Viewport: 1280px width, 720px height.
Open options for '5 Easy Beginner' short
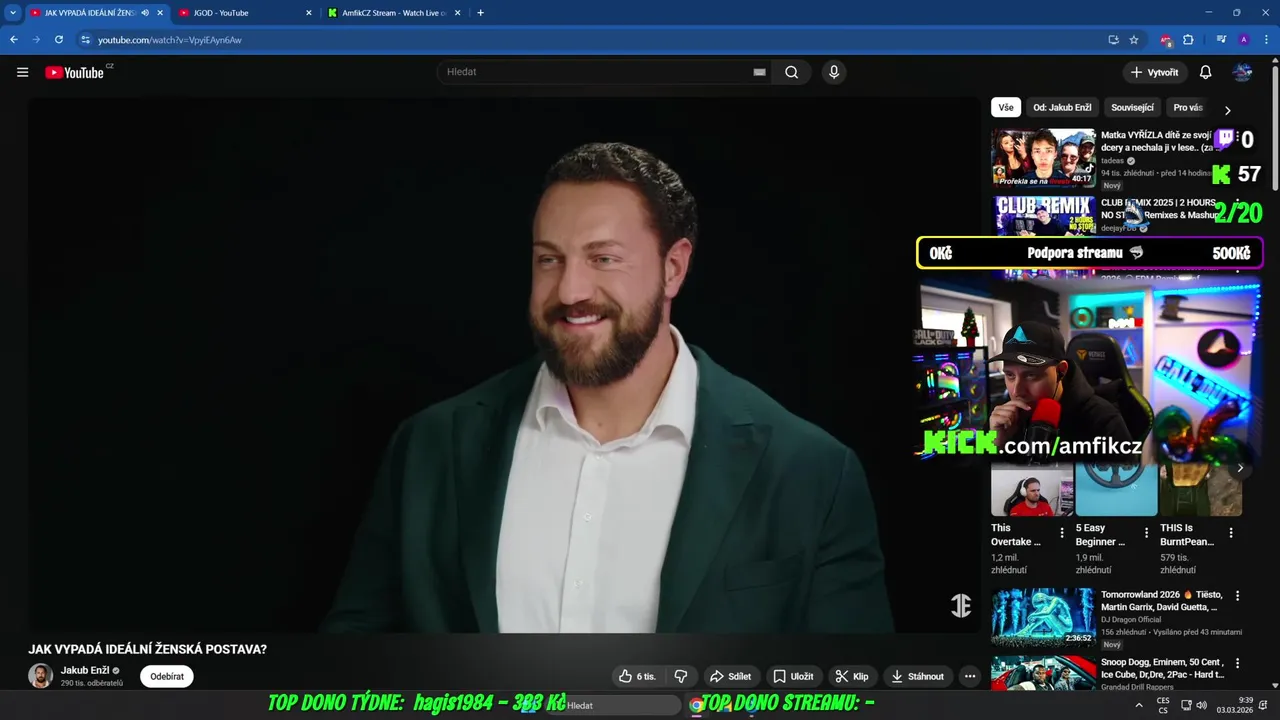click(1147, 533)
